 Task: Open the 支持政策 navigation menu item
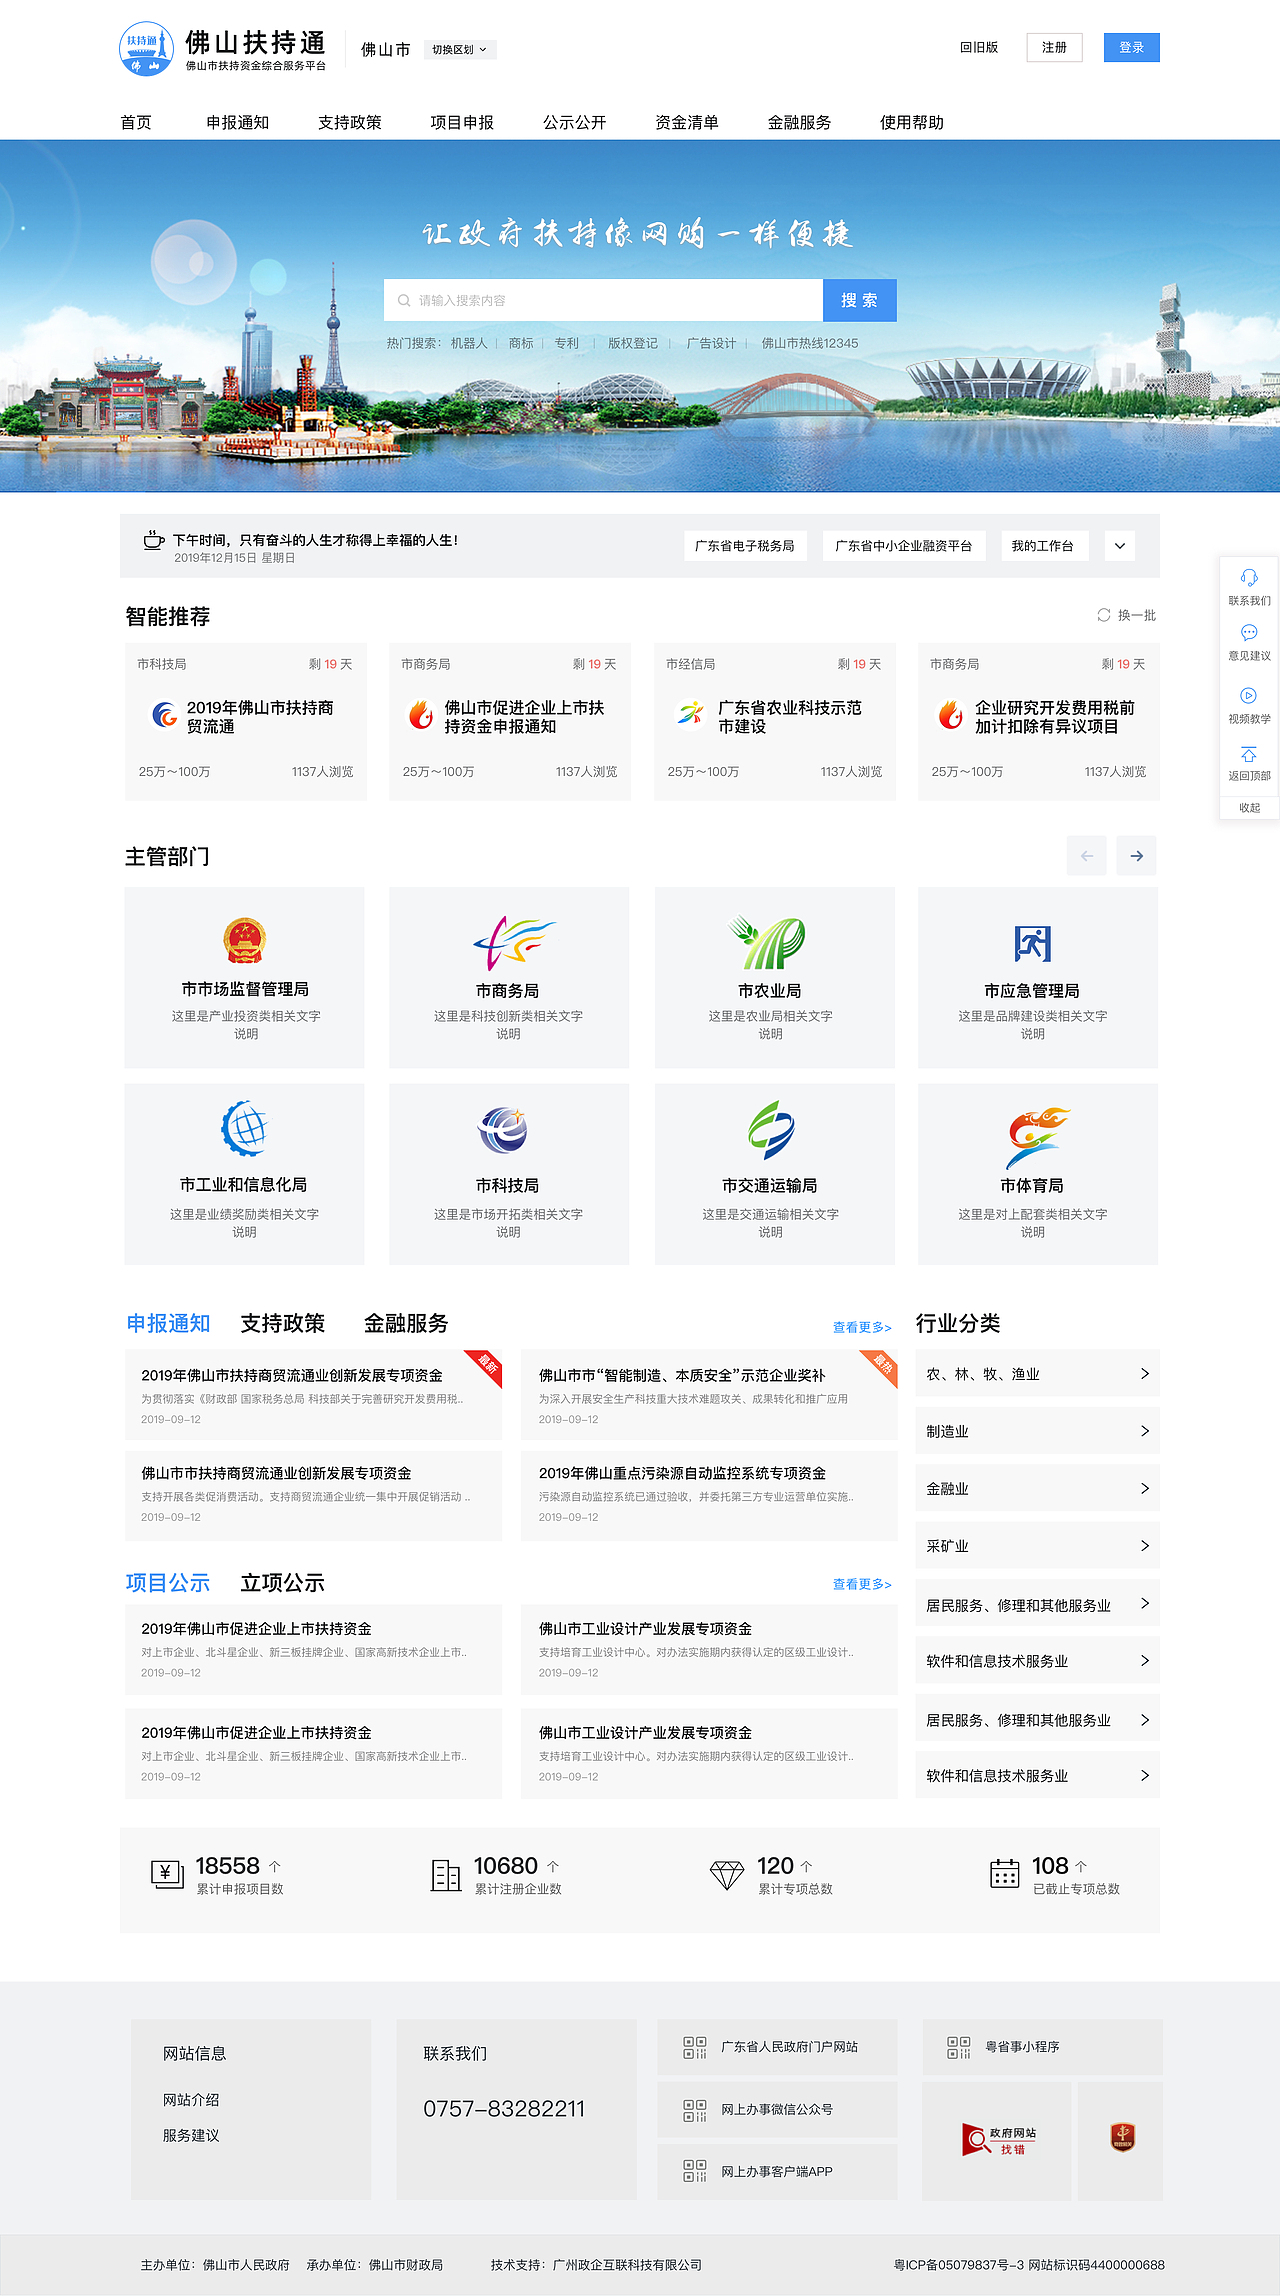click(x=350, y=123)
